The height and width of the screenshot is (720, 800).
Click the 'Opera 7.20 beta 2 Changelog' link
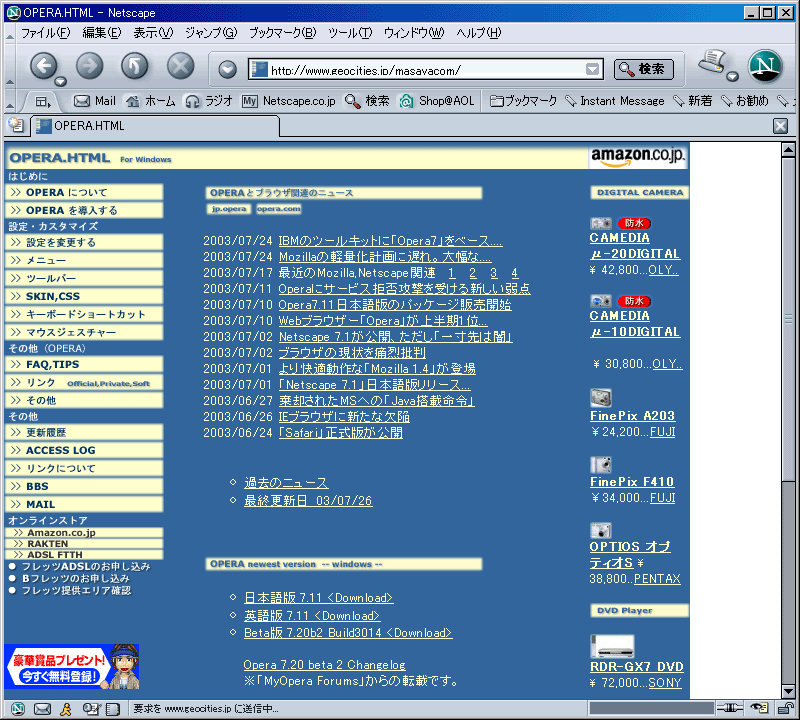pyautogui.click(x=324, y=665)
